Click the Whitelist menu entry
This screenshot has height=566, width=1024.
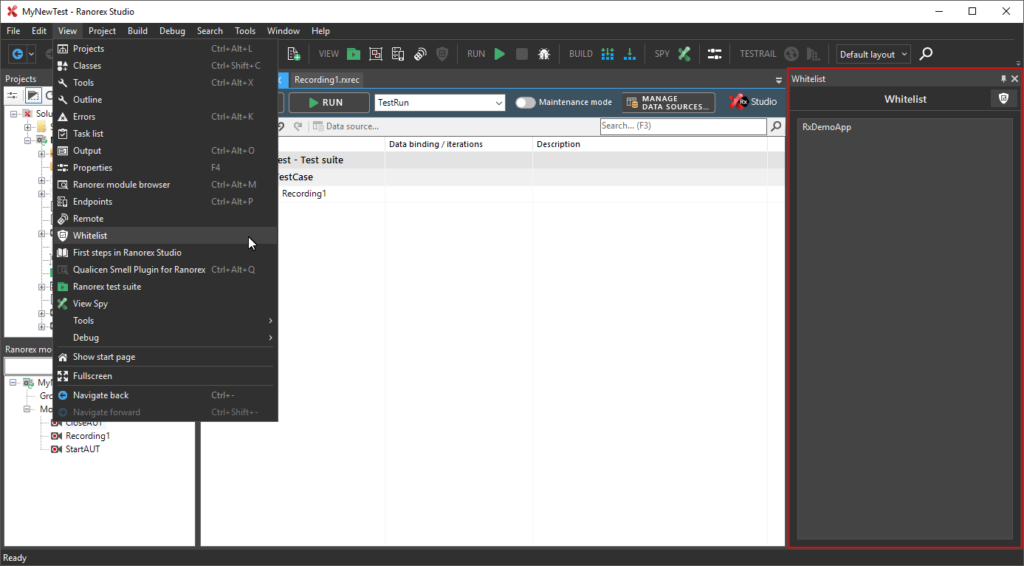click(165, 235)
